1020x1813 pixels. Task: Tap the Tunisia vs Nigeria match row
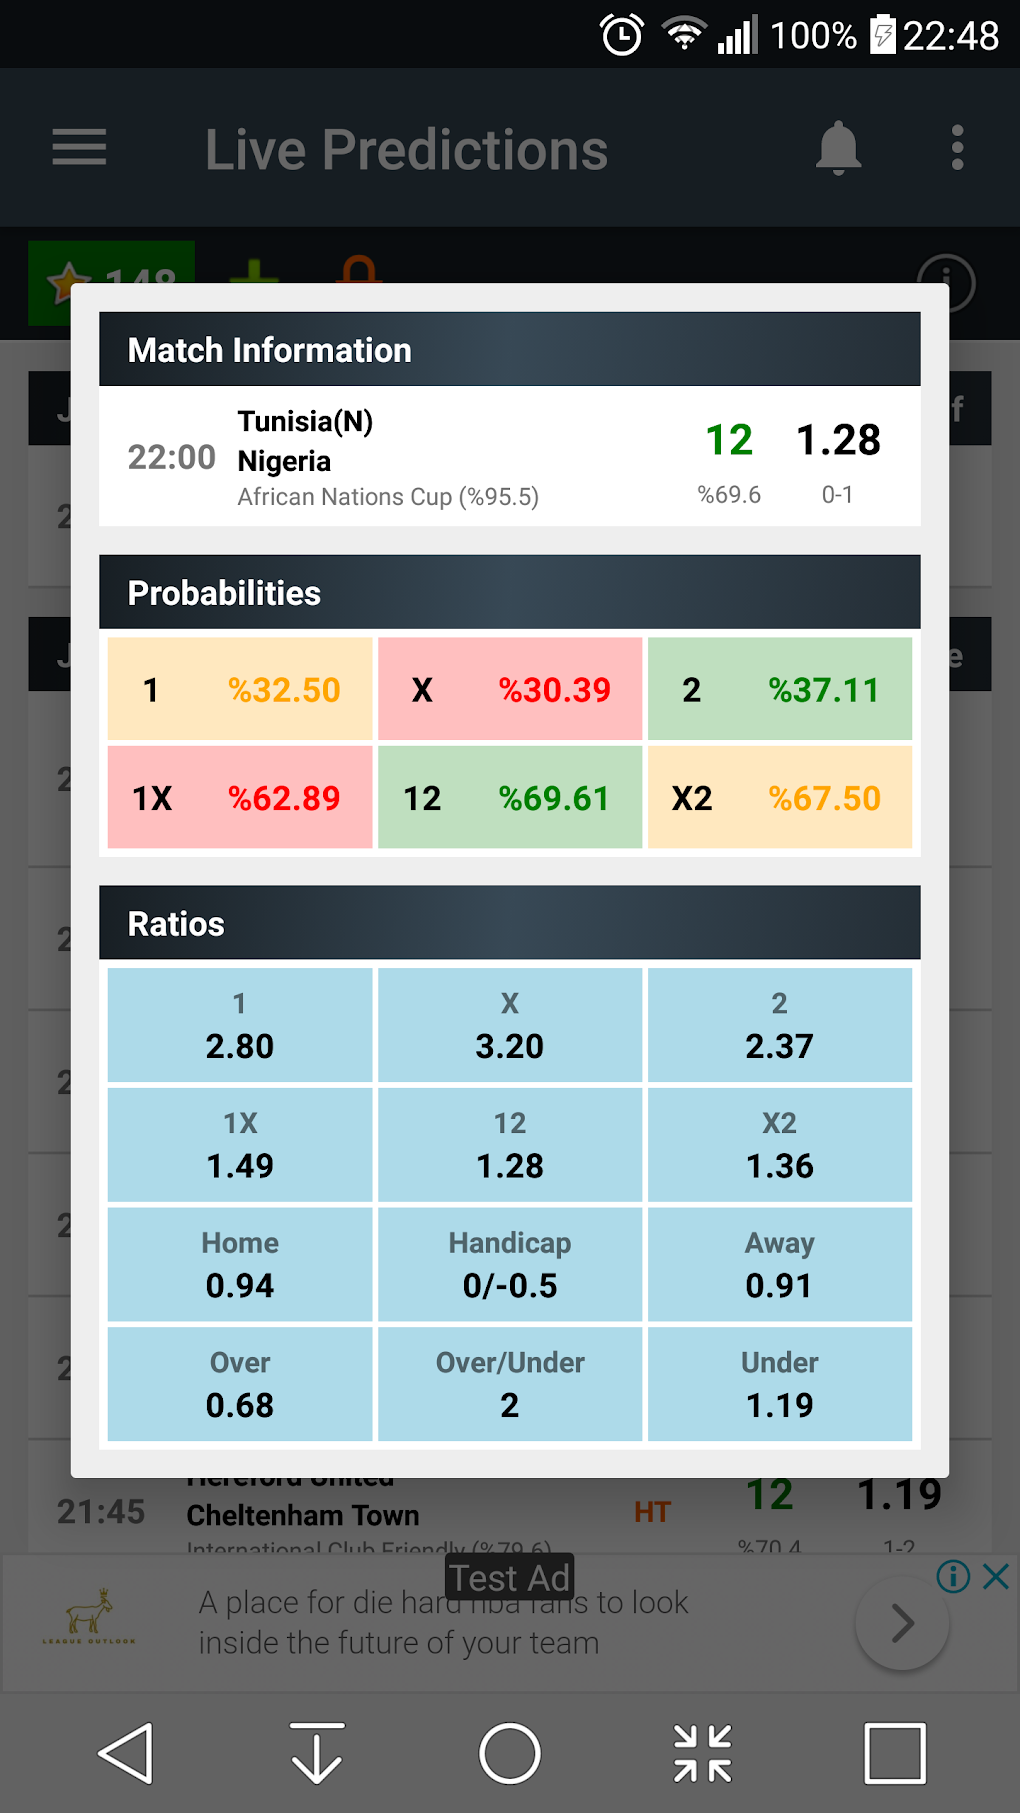pos(509,457)
